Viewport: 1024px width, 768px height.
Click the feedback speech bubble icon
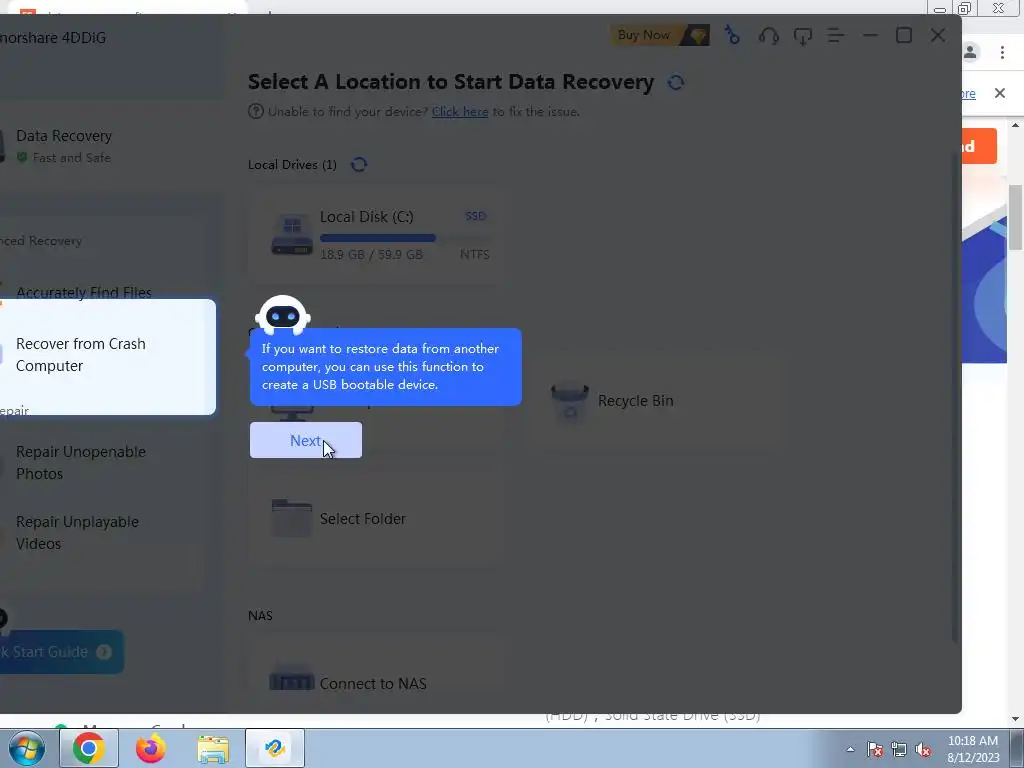(x=803, y=36)
